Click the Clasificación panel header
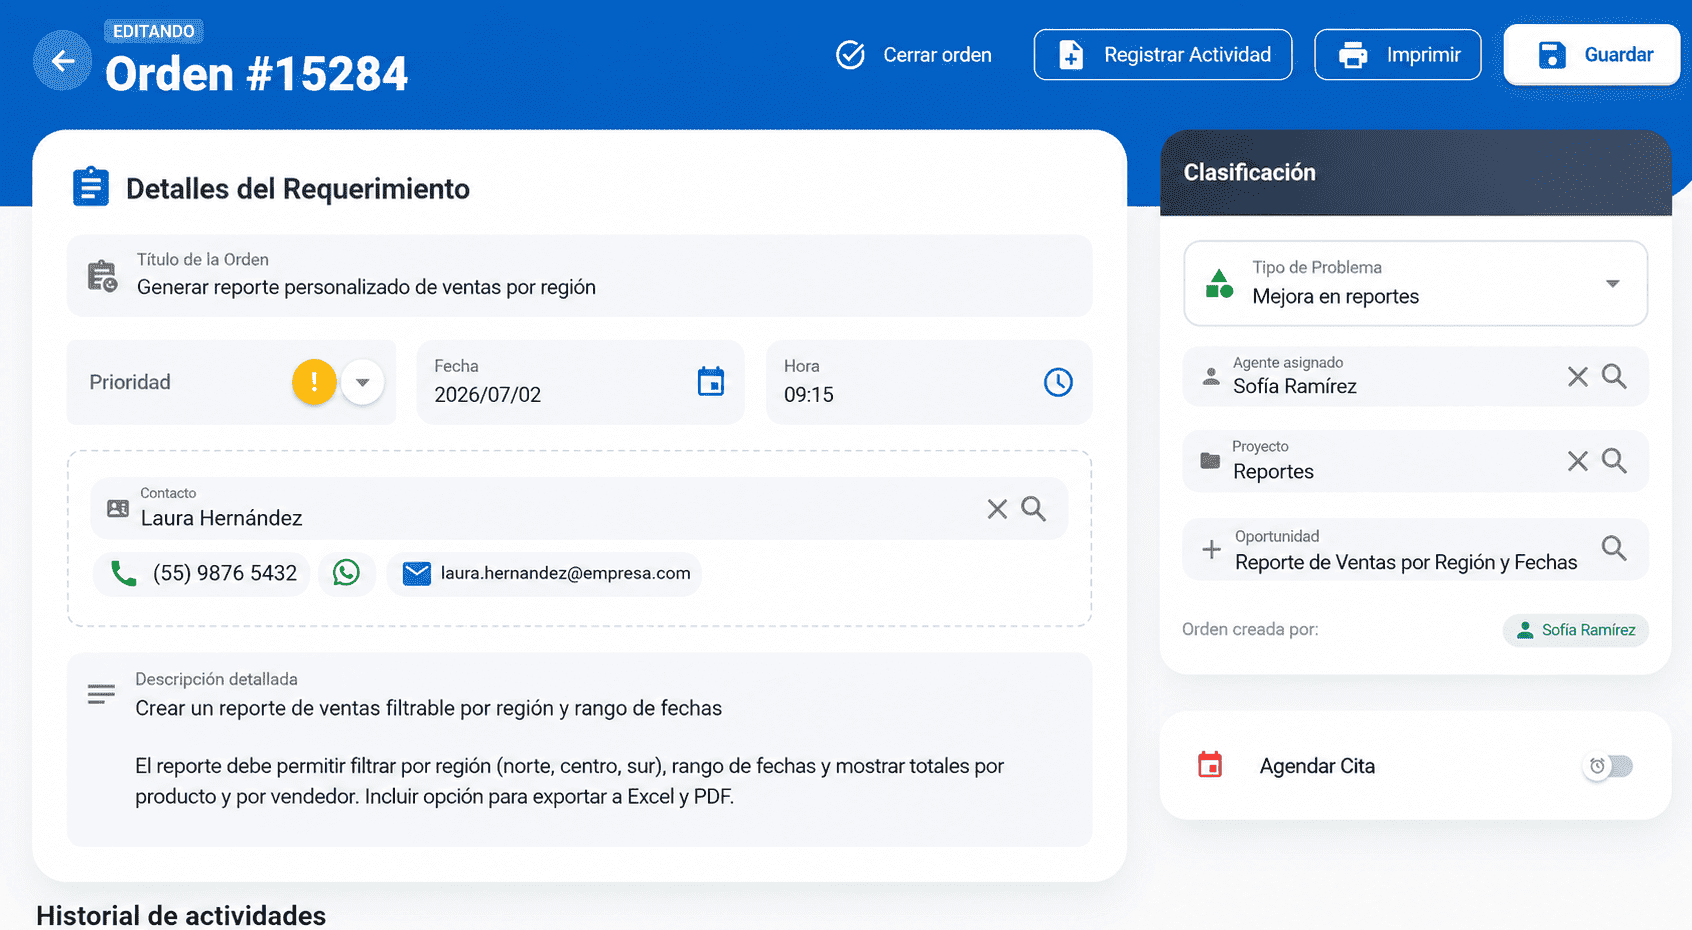The height and width of the screenshot is (930, 1692). click(1415, 173)
